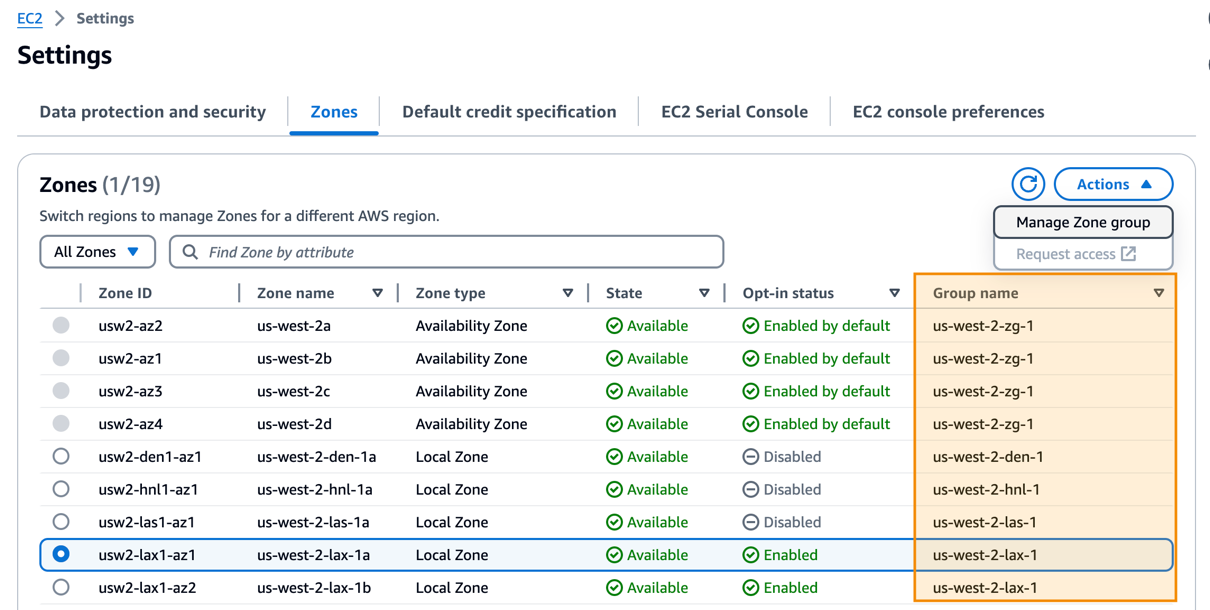The width and height of the screenshot is (1210, 610).
Task: Click zone name us-west-2-den-1a
Action: pos(317,457)
